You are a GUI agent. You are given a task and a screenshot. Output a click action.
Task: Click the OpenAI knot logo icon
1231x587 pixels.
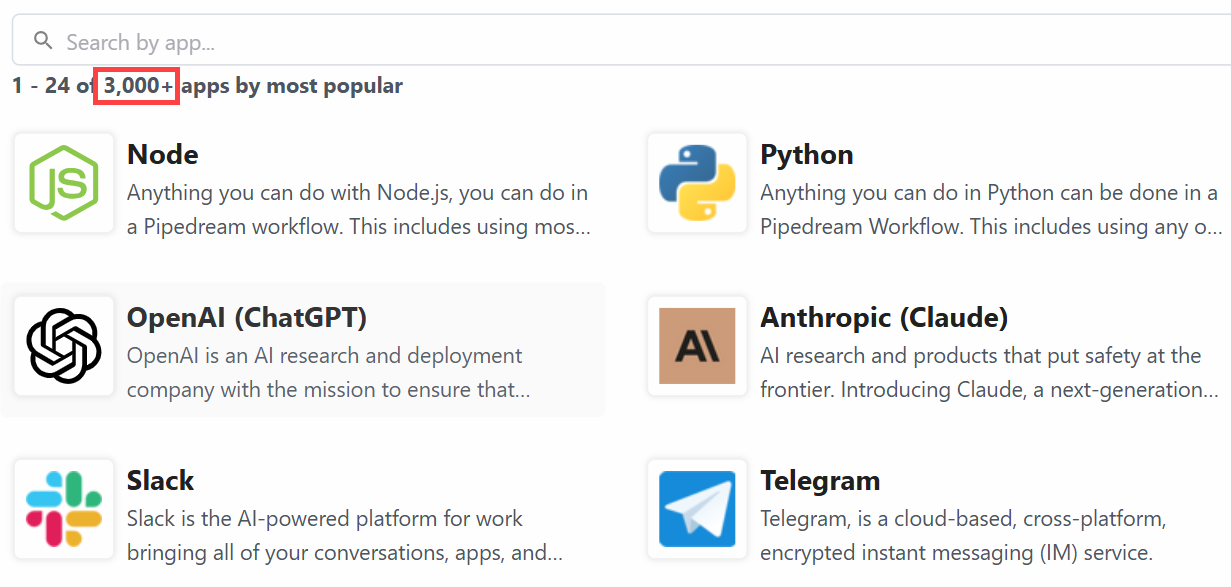(x=64, y=346)
